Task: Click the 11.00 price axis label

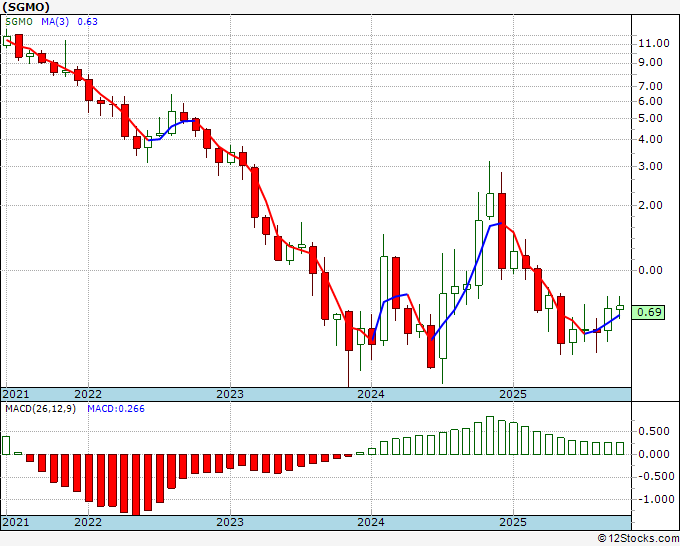Action: 654,43
